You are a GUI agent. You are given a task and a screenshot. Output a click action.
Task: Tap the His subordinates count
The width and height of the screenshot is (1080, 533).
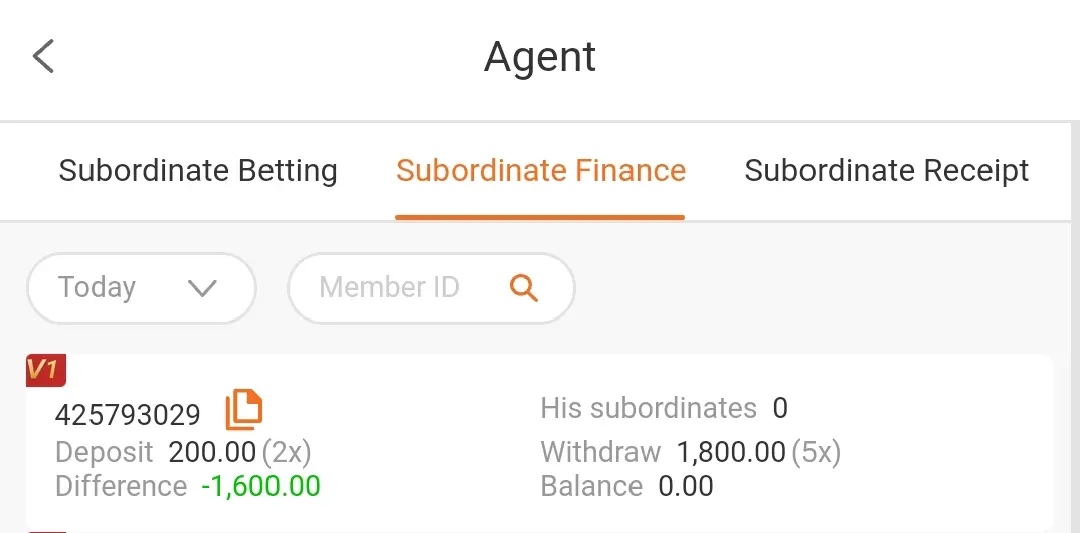tap(780, 408)
